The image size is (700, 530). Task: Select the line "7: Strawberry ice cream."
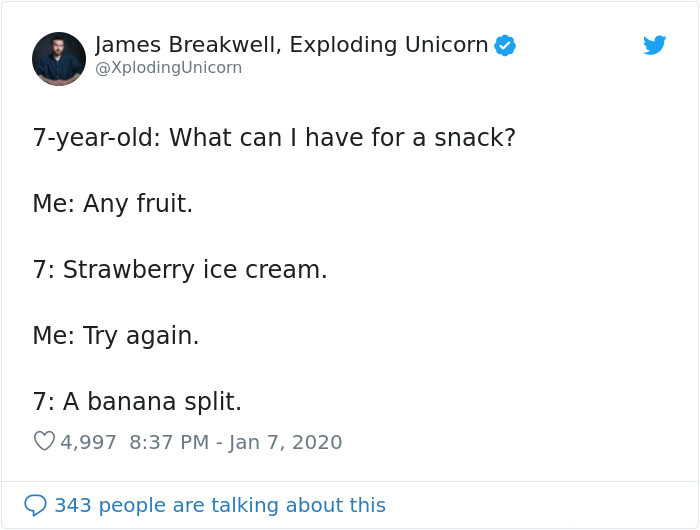(x=179, y=269)
